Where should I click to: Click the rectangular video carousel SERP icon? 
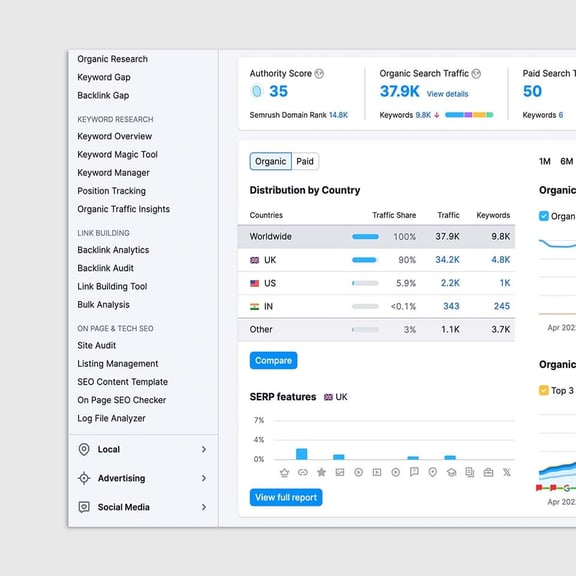click(377, 472)
